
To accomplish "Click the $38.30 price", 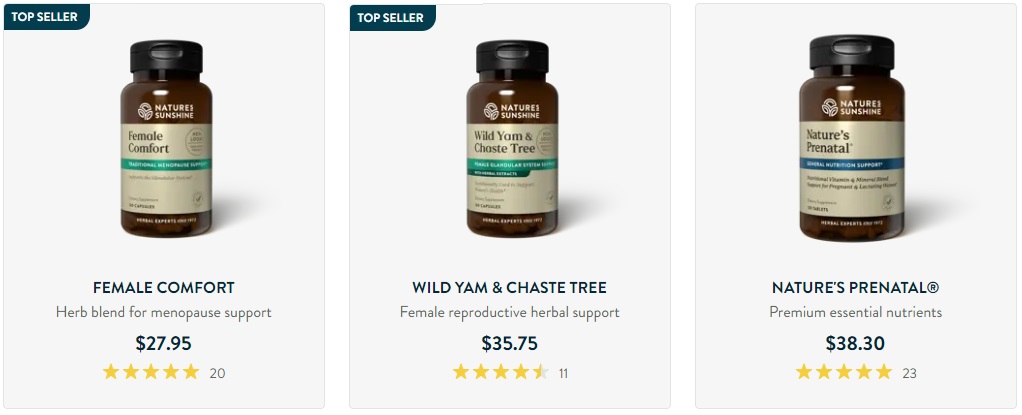I will (856, 343).
